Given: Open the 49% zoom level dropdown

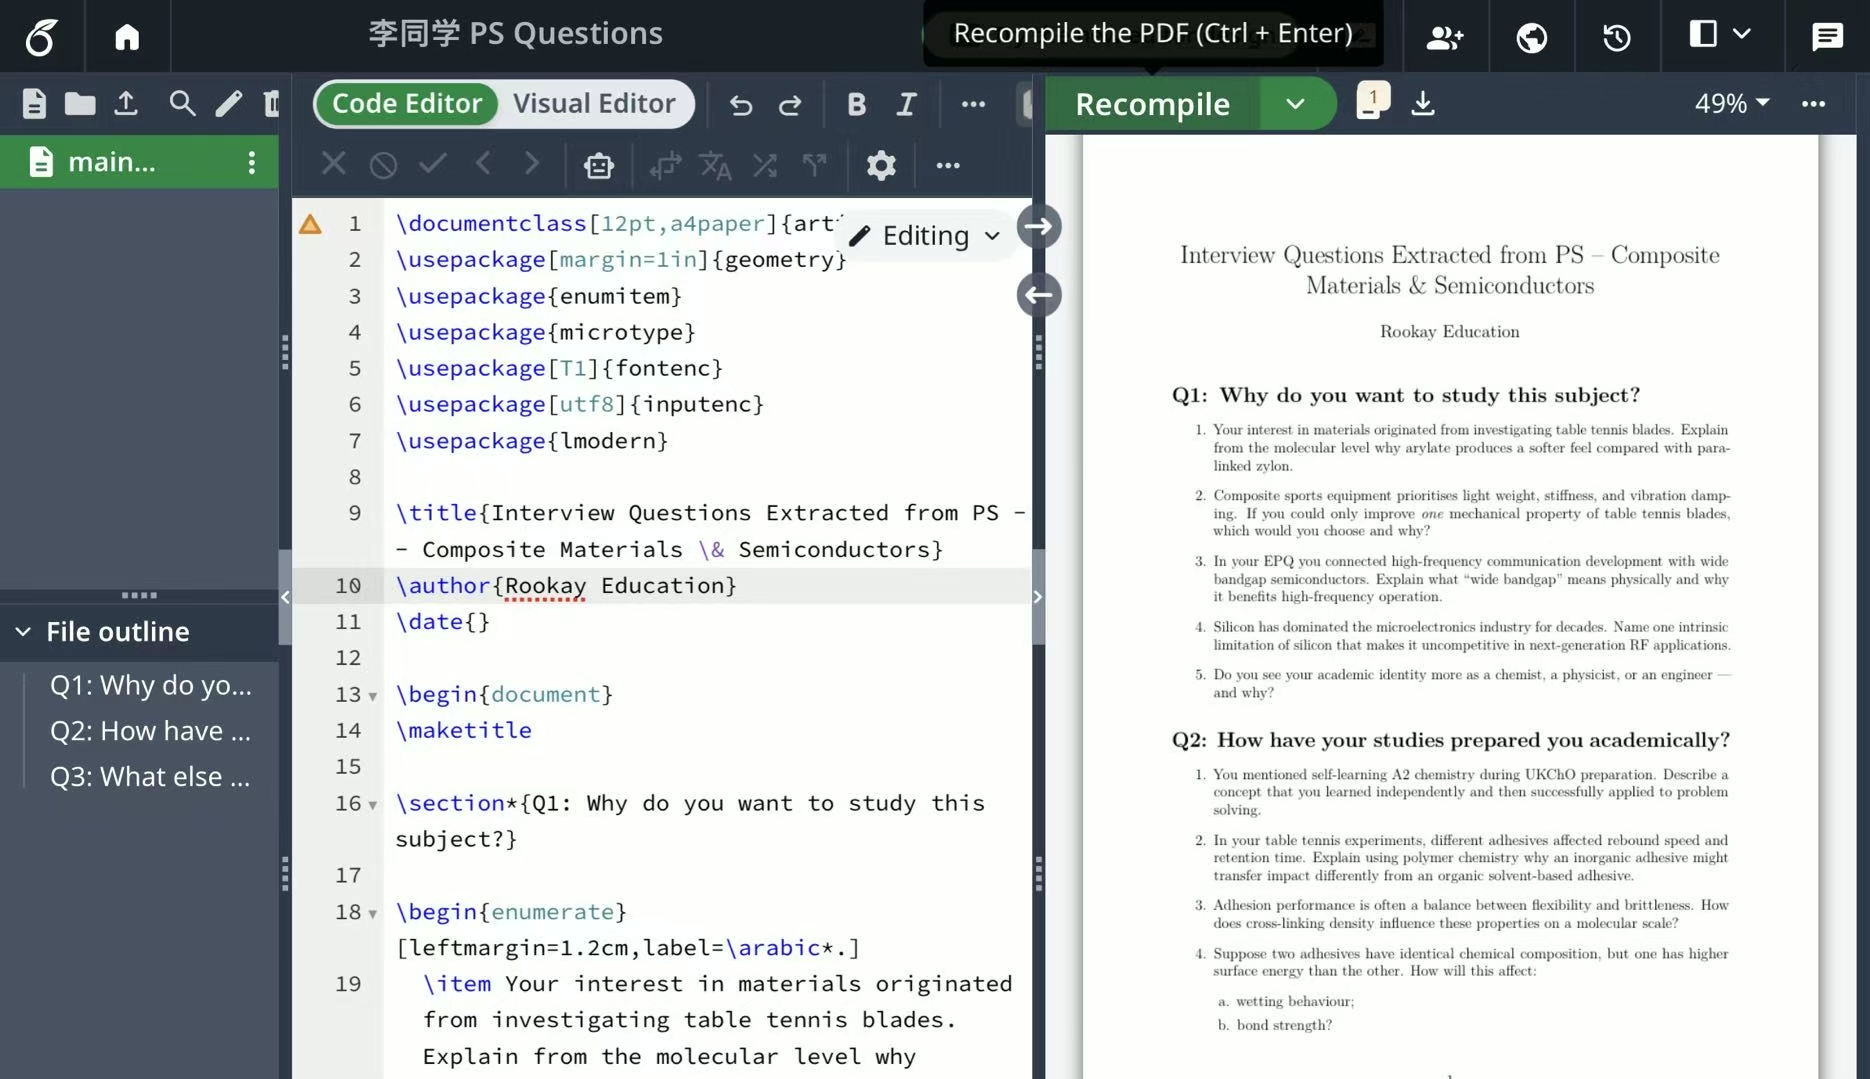Looking at the screenshot, I should (x=1731, y=103).
